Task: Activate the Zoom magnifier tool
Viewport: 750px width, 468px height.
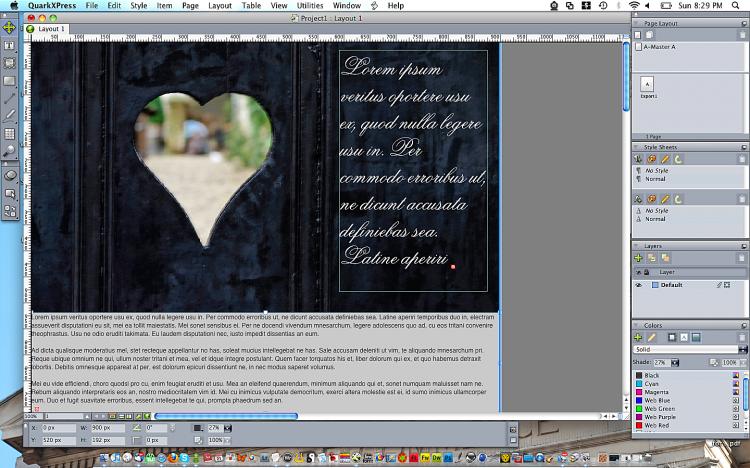Action: (x=10, y=151)
